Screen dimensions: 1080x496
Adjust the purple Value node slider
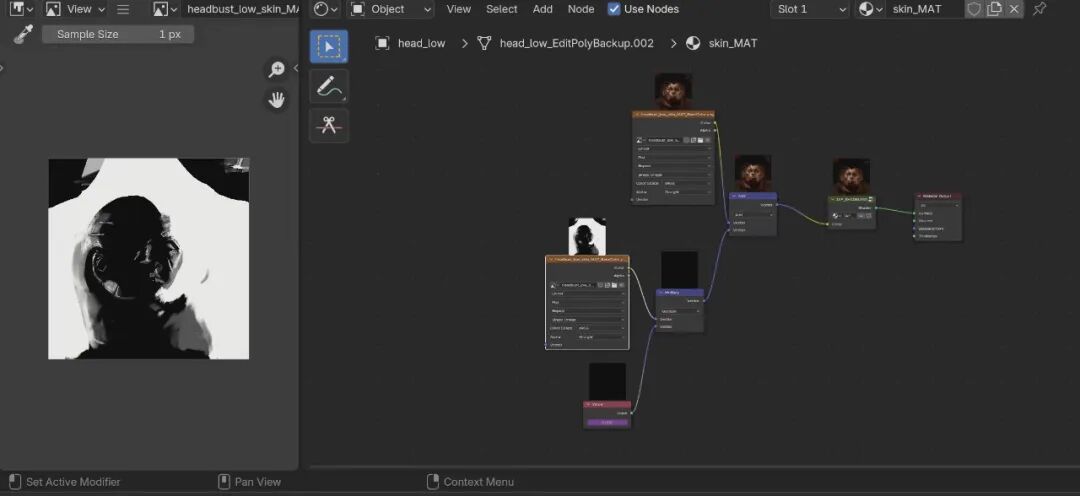607,422
